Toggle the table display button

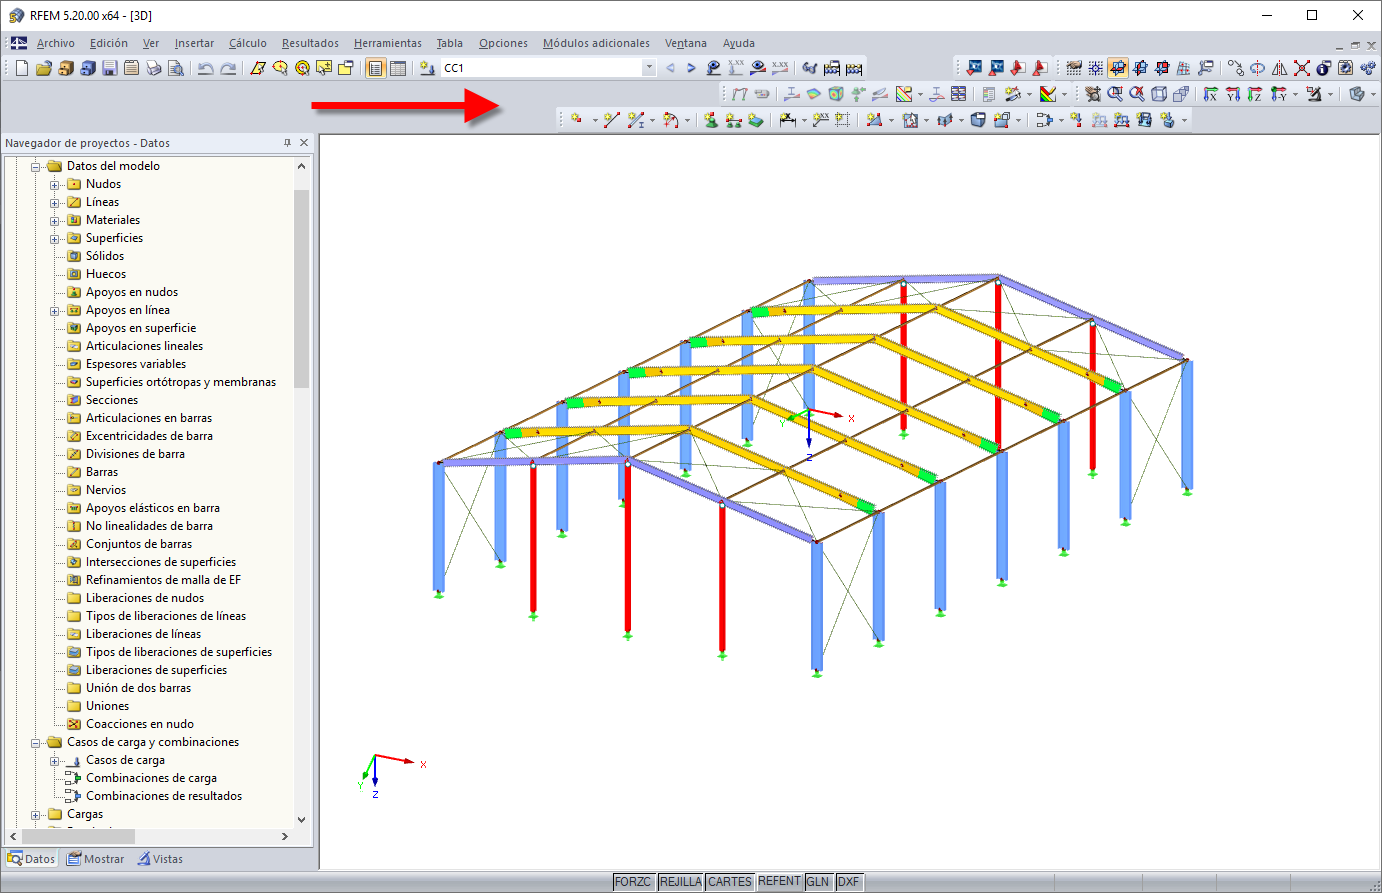coord(398,68)
